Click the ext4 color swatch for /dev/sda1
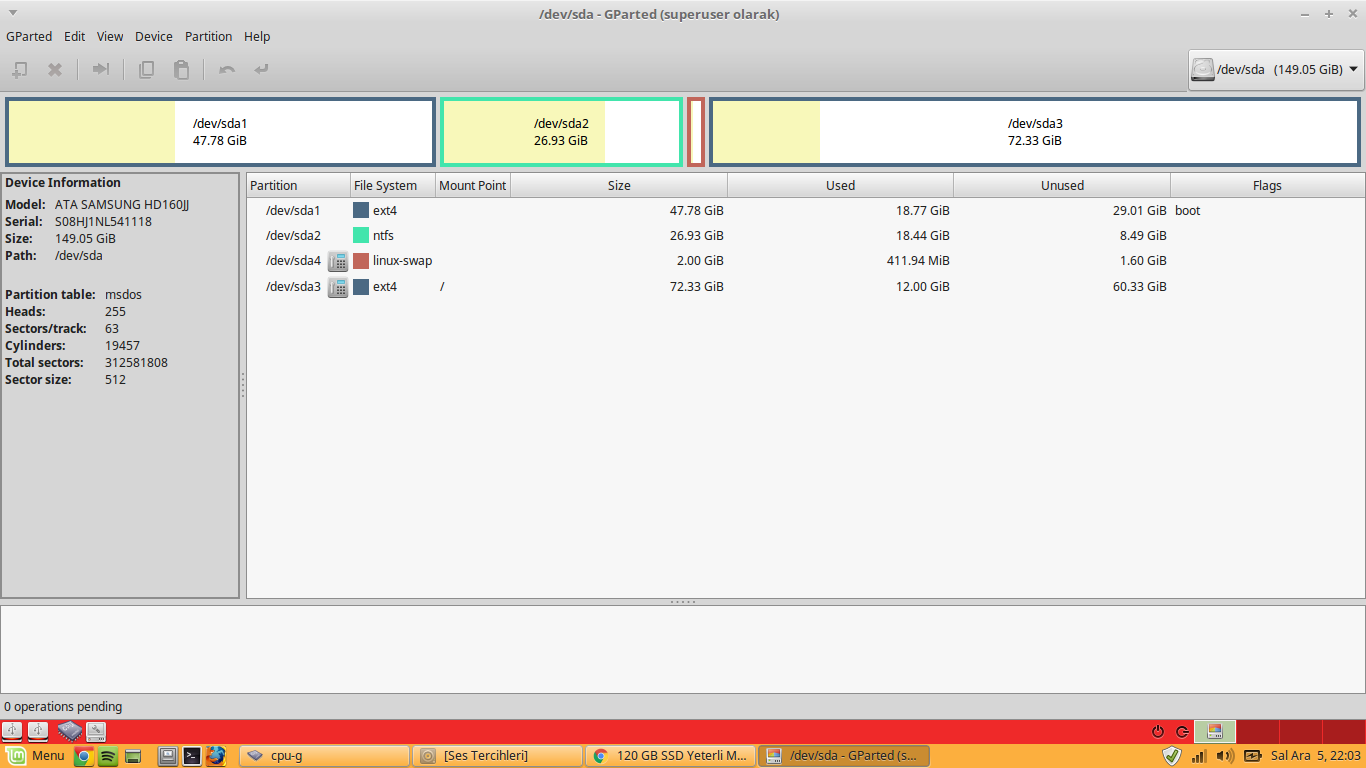The image size is (1366, 768). point(361,211)
